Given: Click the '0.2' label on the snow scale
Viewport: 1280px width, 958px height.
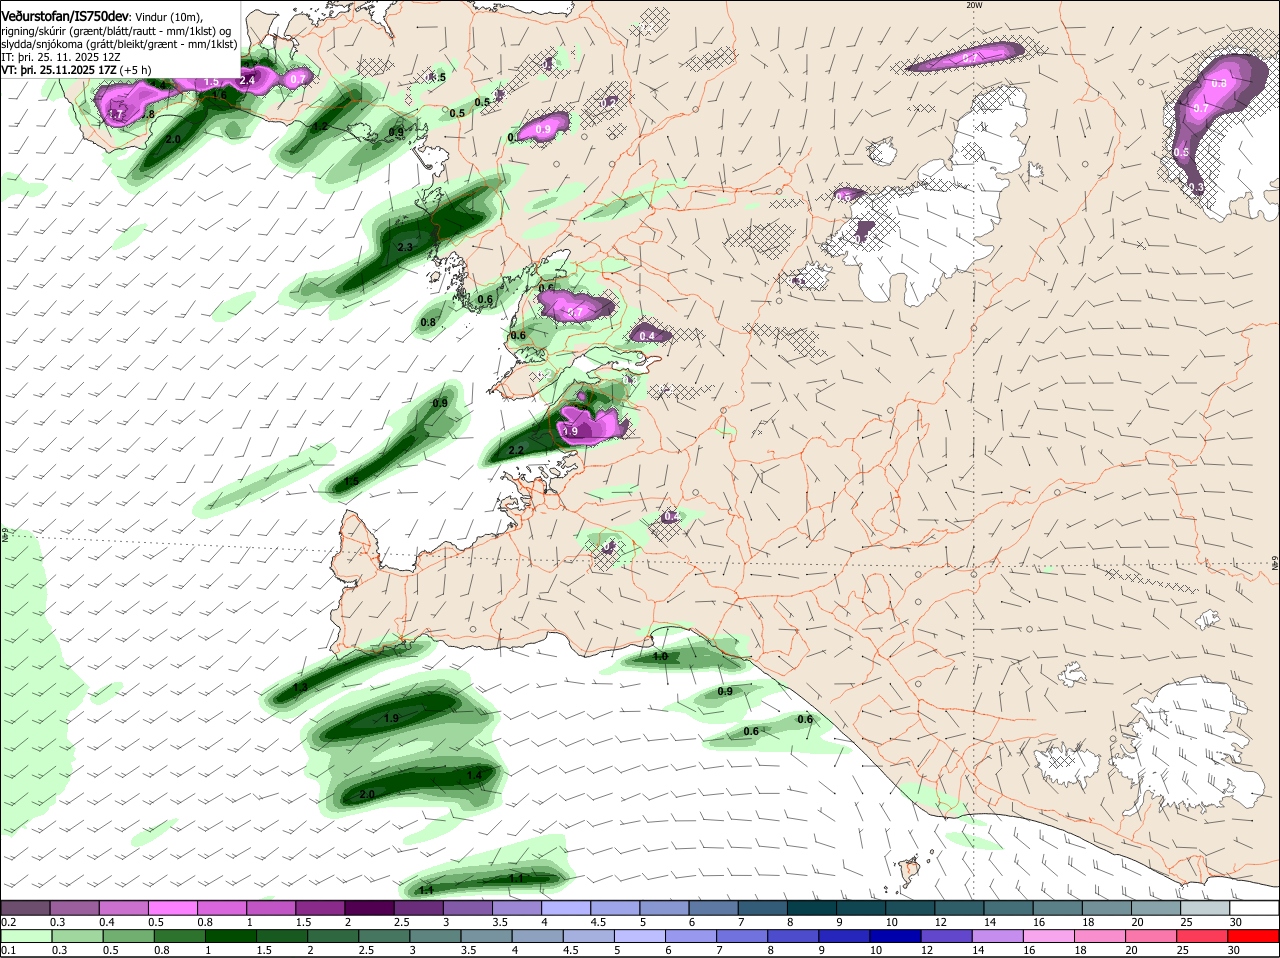Looking at the screenshot, I should click(8, 921).
